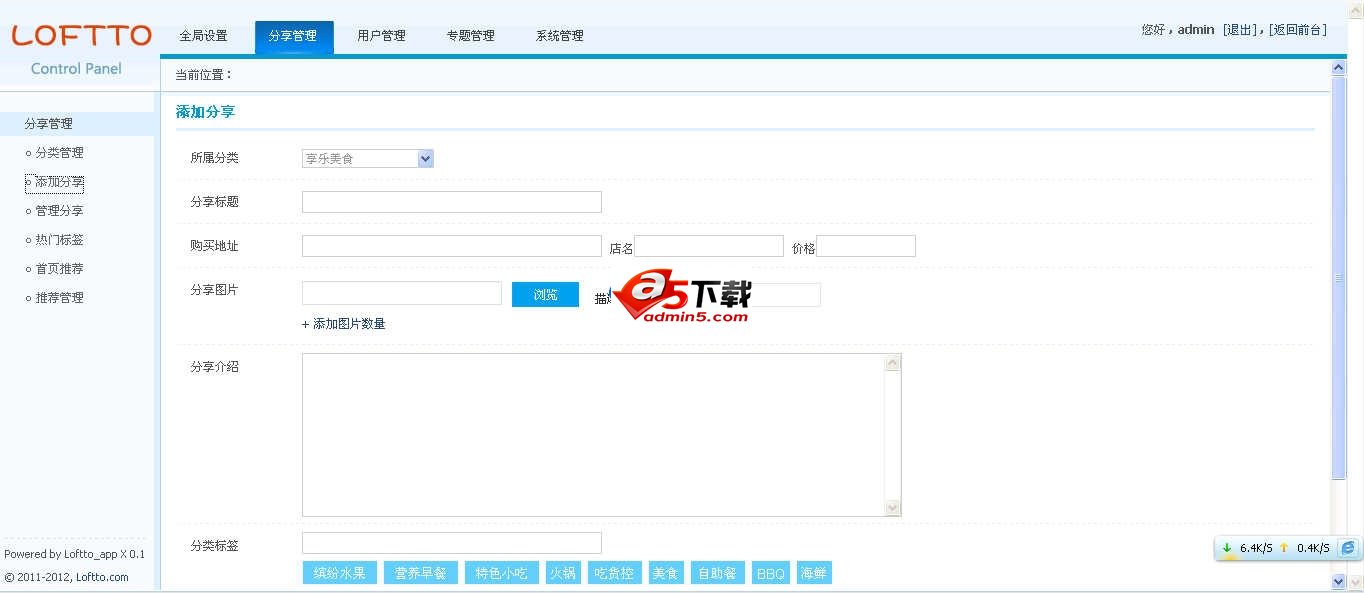Select the 美食 tag
The height and width of the screenshot is (593, 1364).
pyautogui.click(x=666, y=573)
